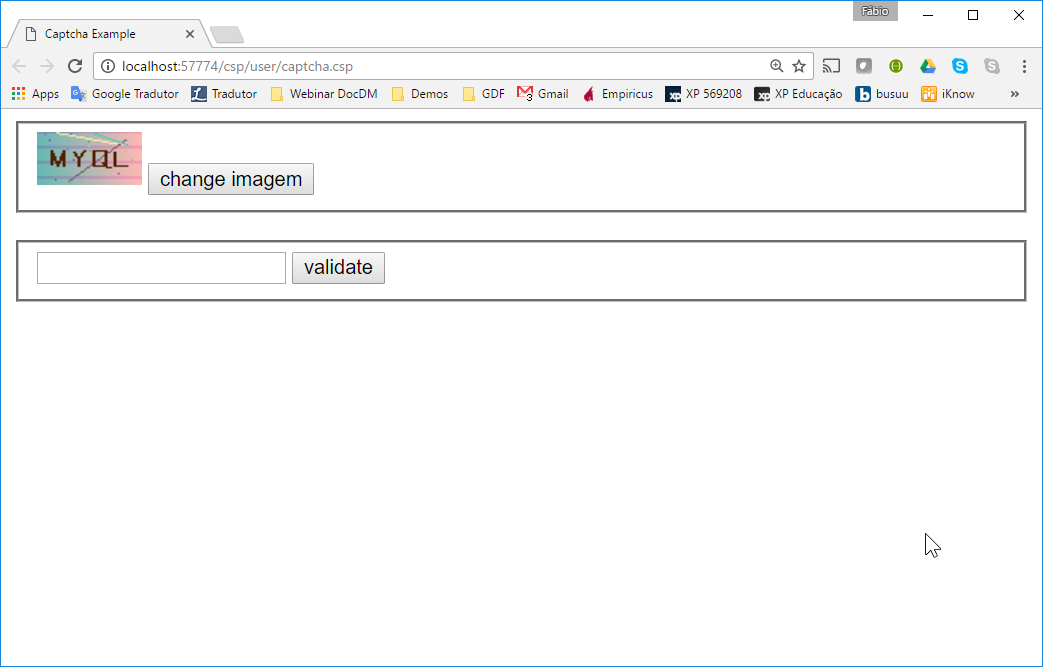Click the green braces extension icon

(x=896, y=66)
